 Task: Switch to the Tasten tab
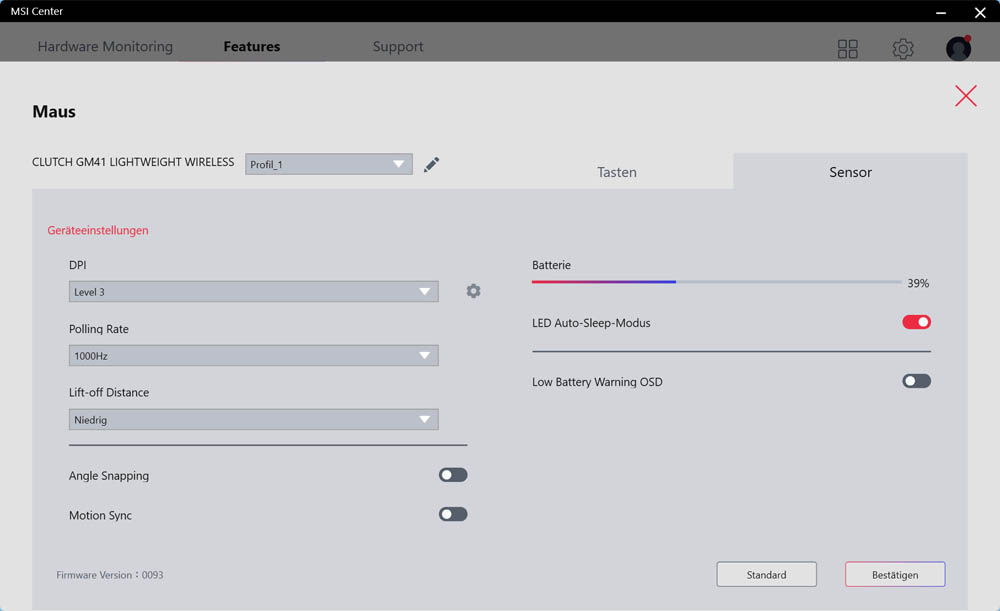click(x=617, y=172)
